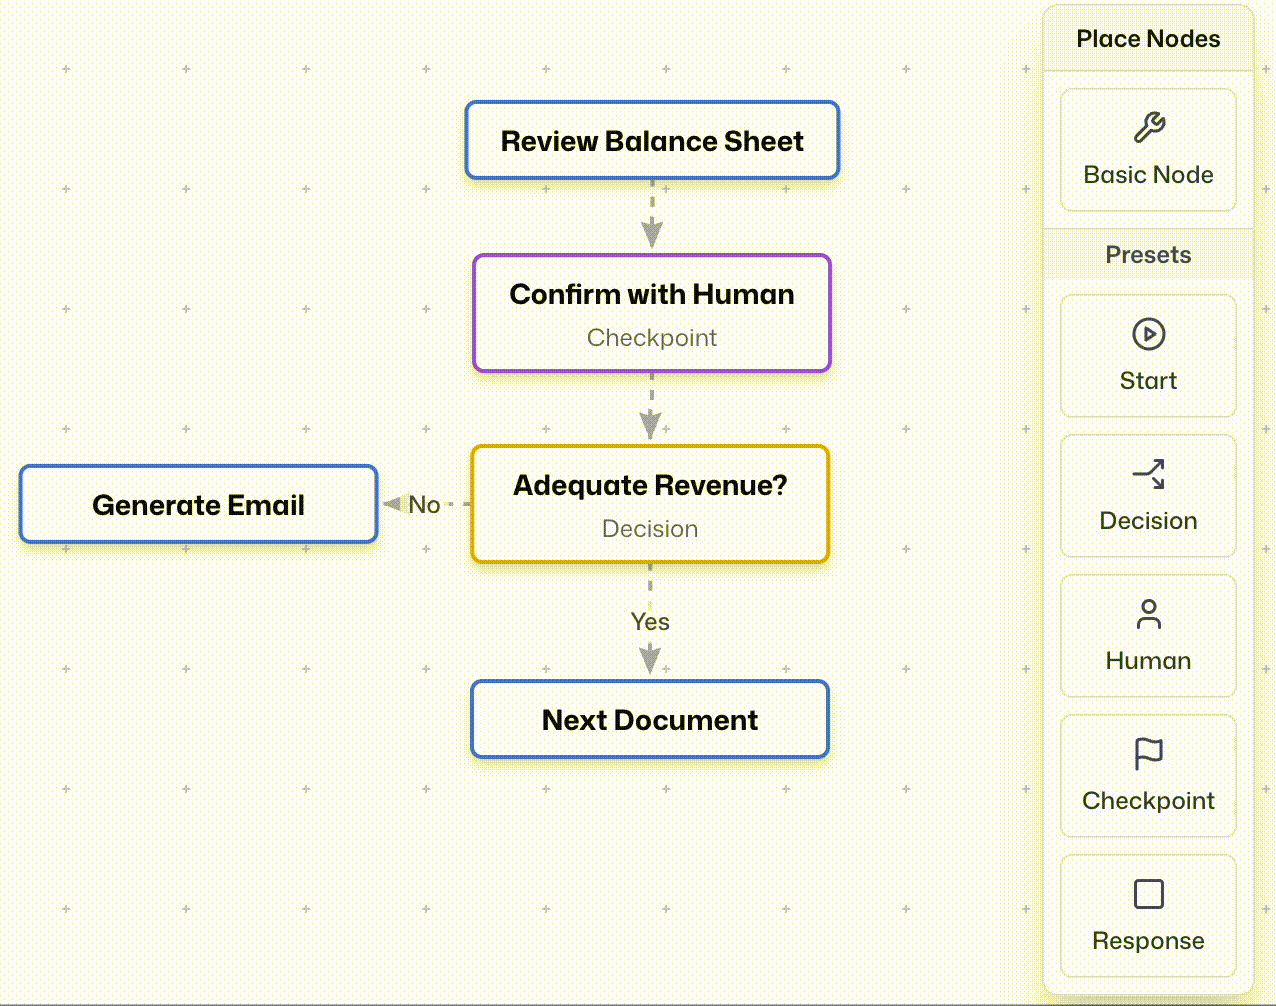Viewport: 1276px width, 1006px height.
Task: Click the Basic Node wrench icon
Action: pos(1148,127)
